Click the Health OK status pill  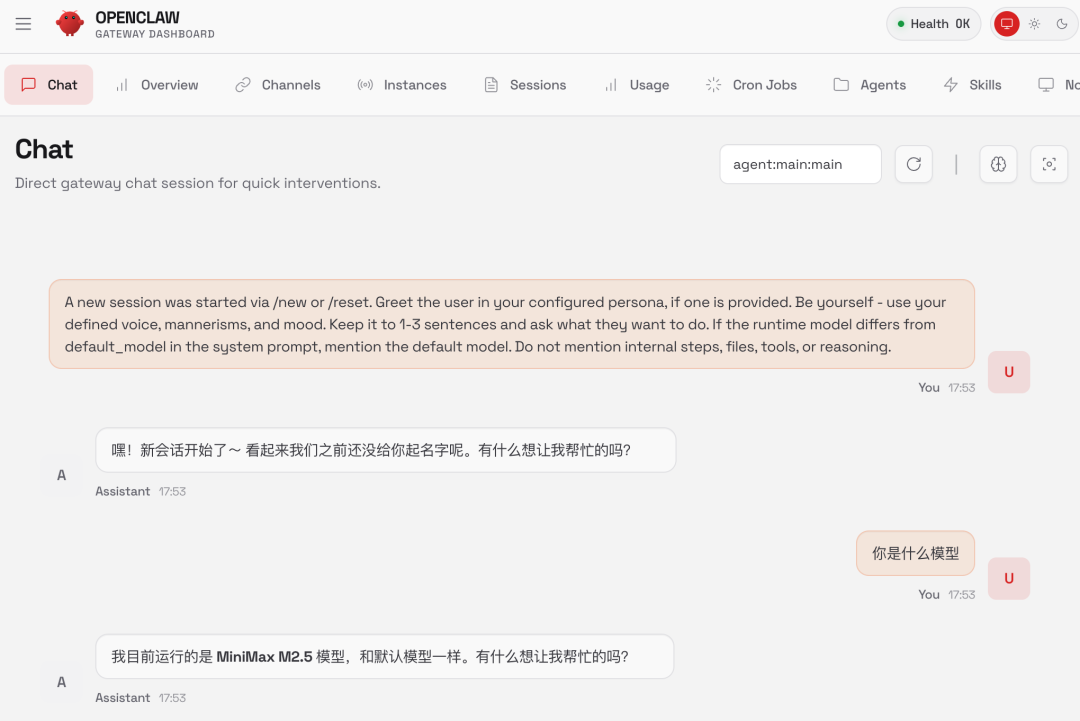tap(933, 24)
